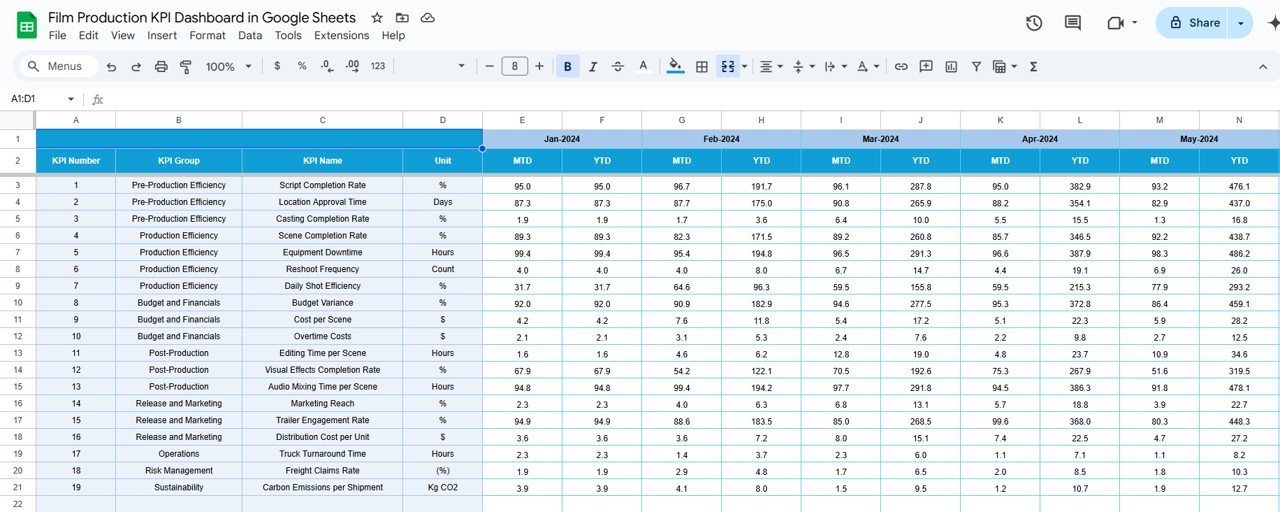Open vertical align dropdown
1280x512 pixels.
click(803, 67)
